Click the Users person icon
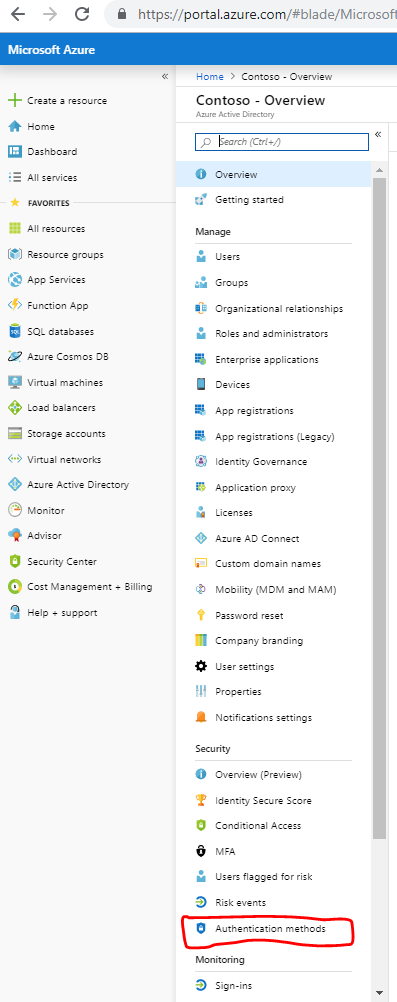The image size is (397, 1002). click(201, 257)
